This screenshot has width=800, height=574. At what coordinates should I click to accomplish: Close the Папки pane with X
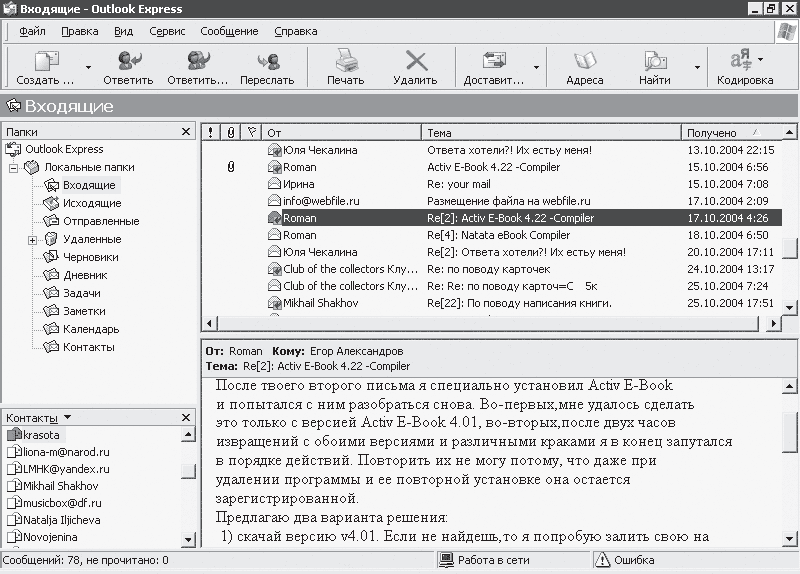[x=185, y=132]
